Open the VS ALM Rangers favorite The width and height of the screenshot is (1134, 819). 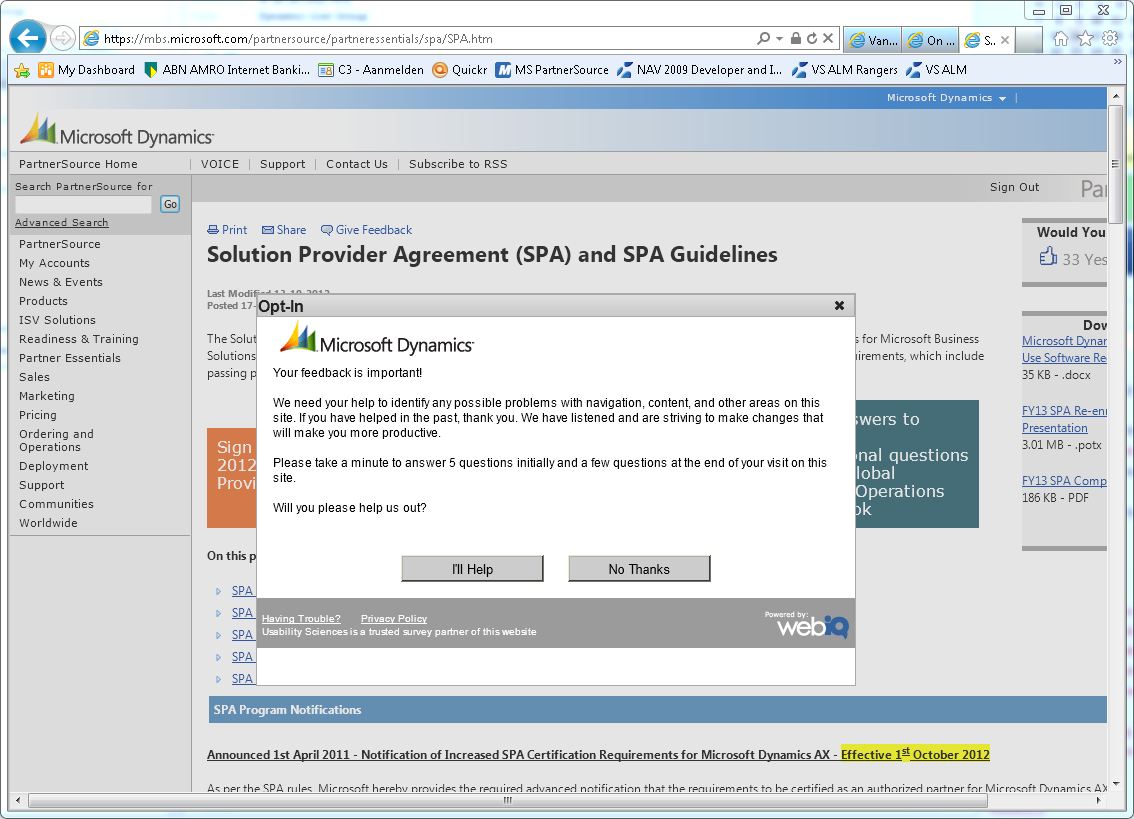pyautogui.click(x=845, y=70)
